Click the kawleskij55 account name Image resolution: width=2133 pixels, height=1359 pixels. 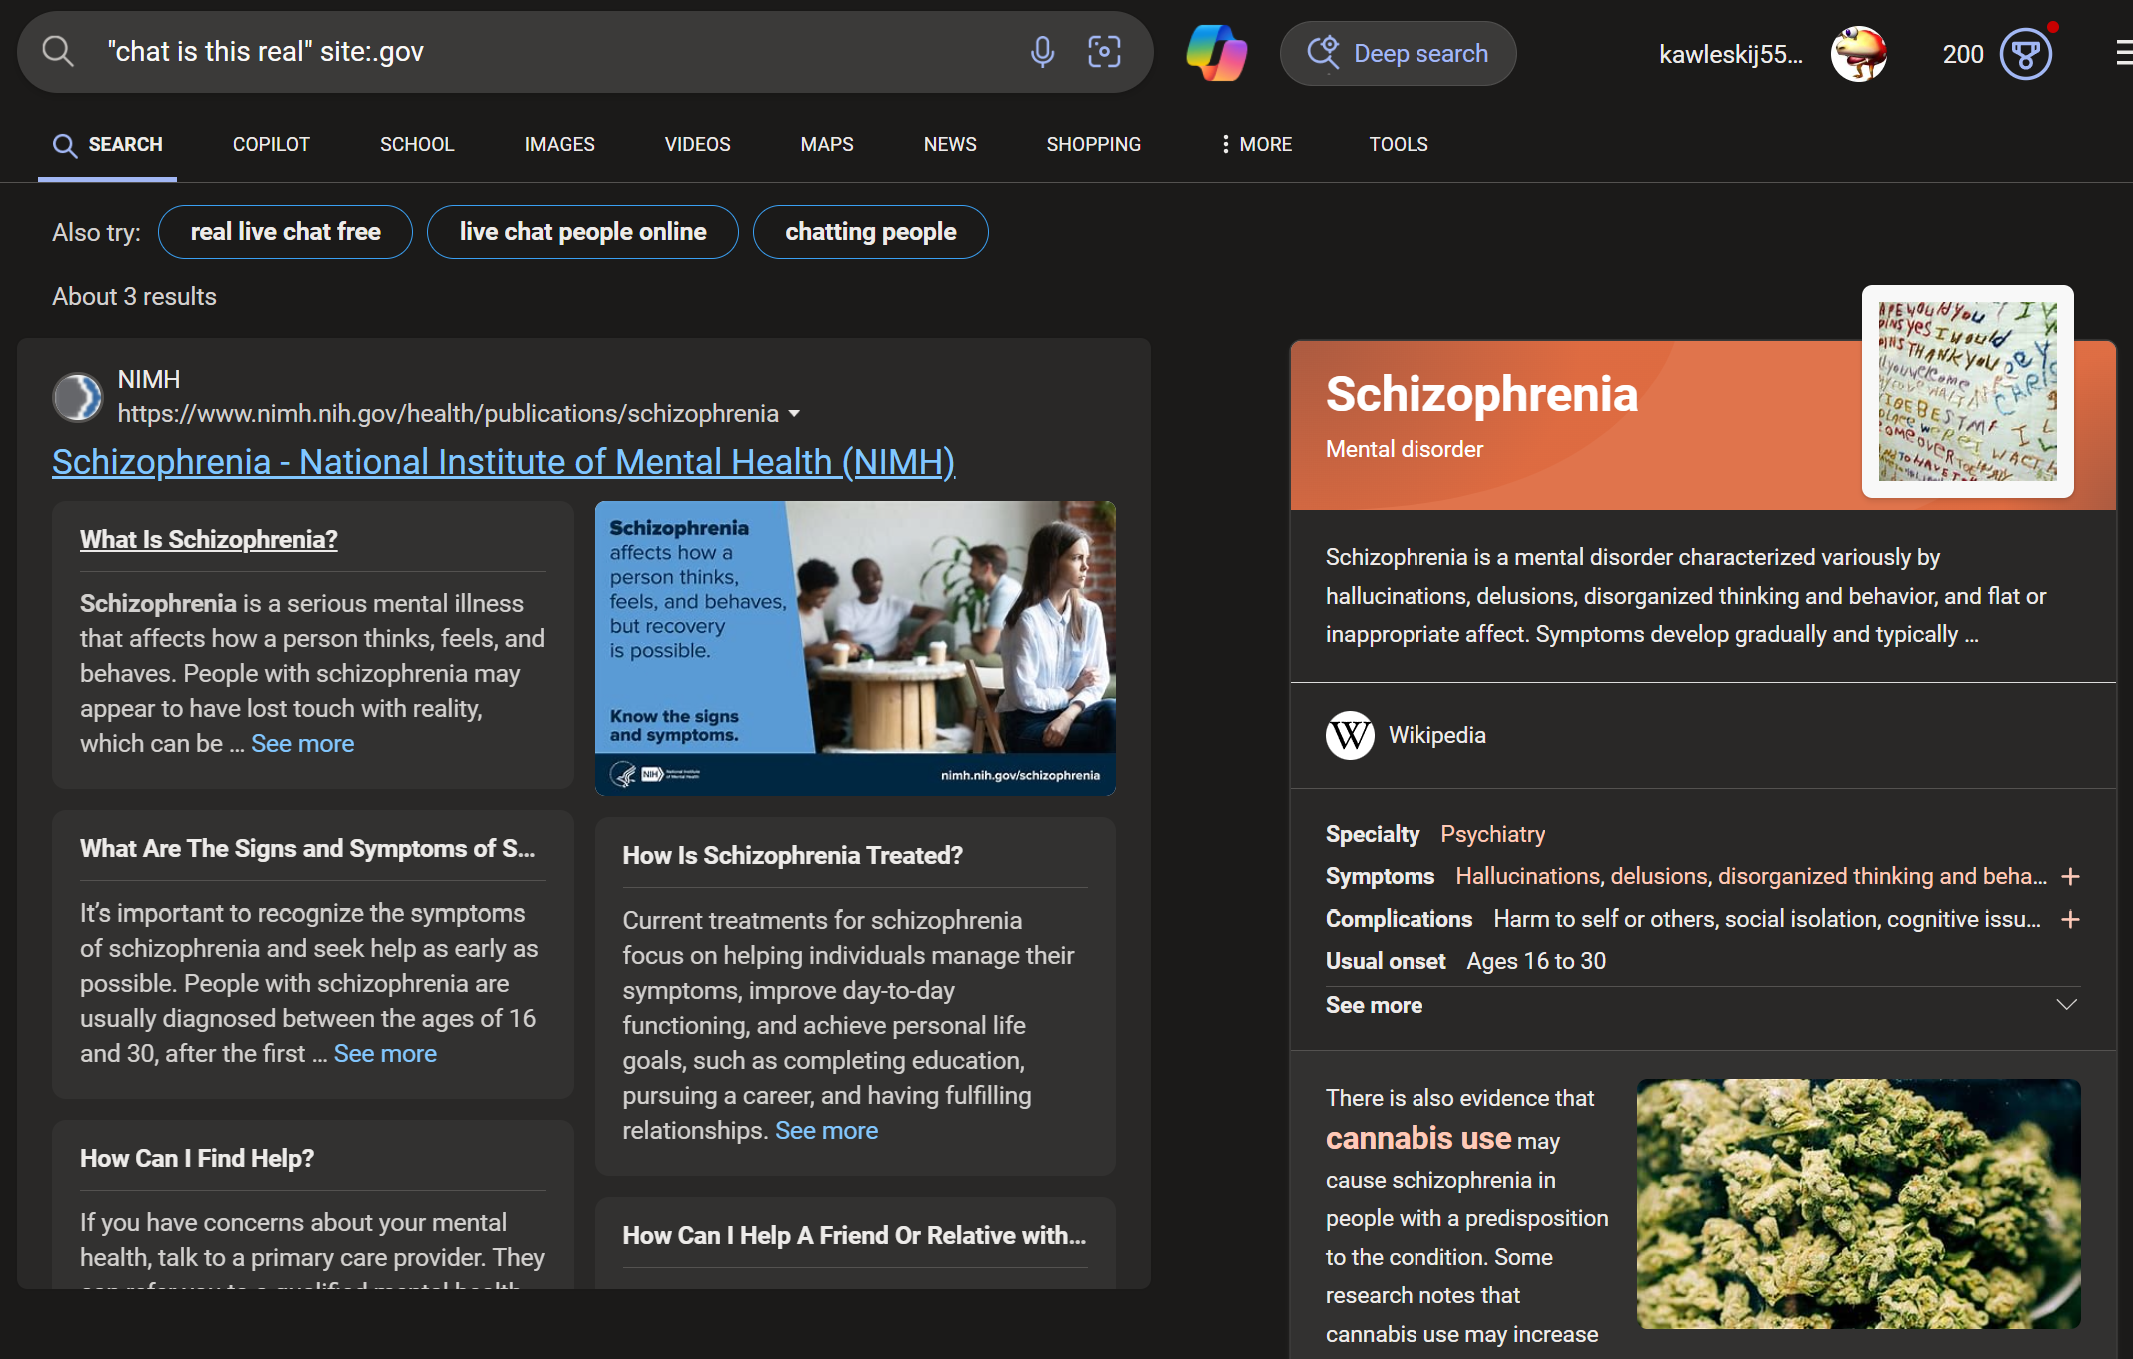(1731, 54)
